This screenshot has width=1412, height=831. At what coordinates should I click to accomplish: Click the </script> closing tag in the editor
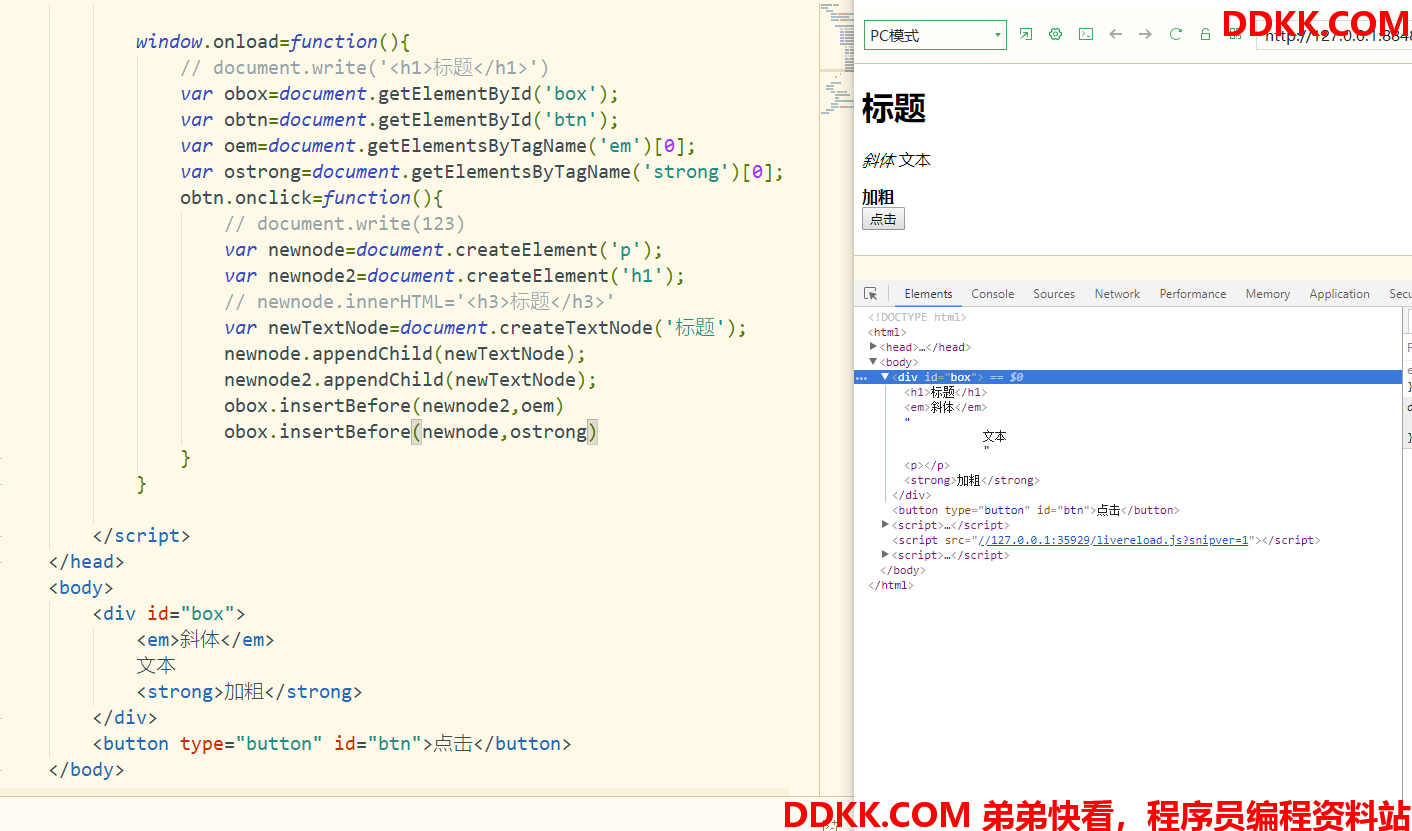pos(141,536)
